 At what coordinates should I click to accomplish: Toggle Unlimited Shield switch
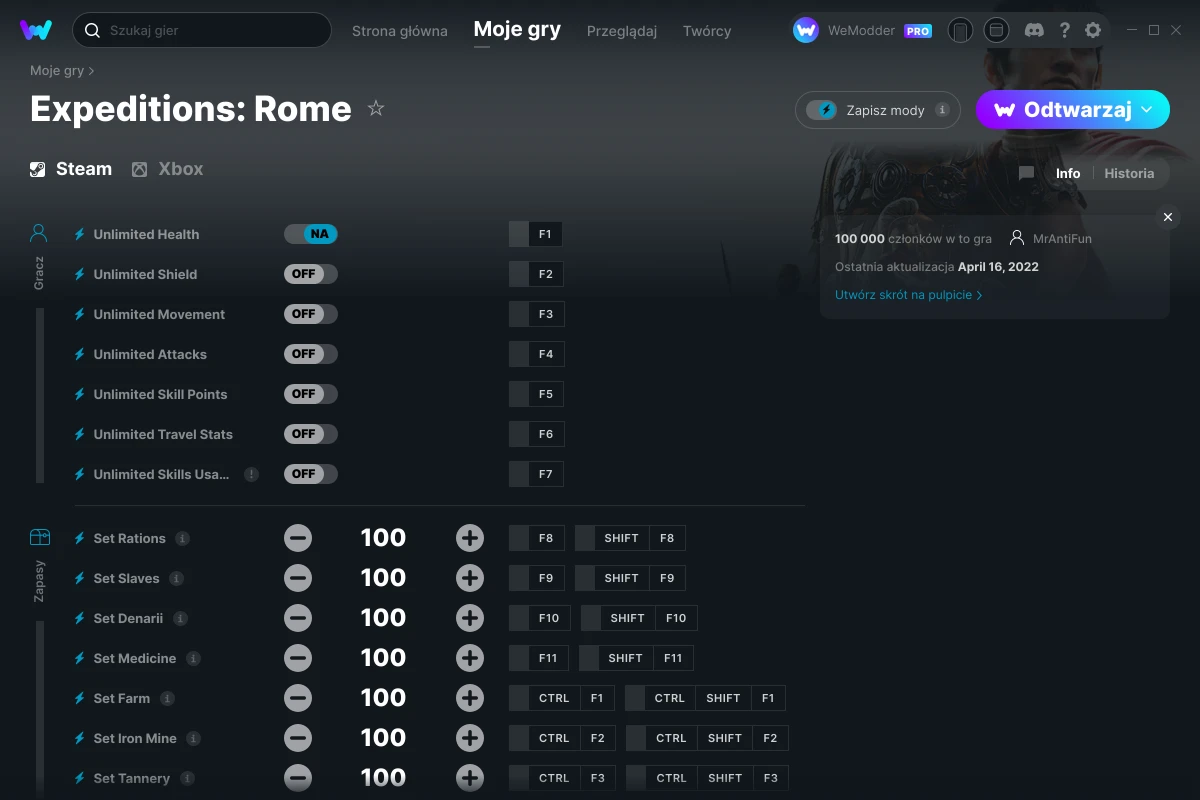(x=311, y=274)
